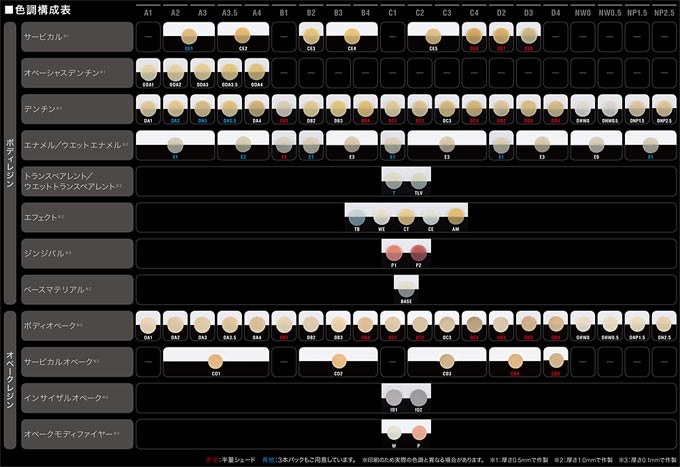Click the C4 column header

tap(474, 13)
